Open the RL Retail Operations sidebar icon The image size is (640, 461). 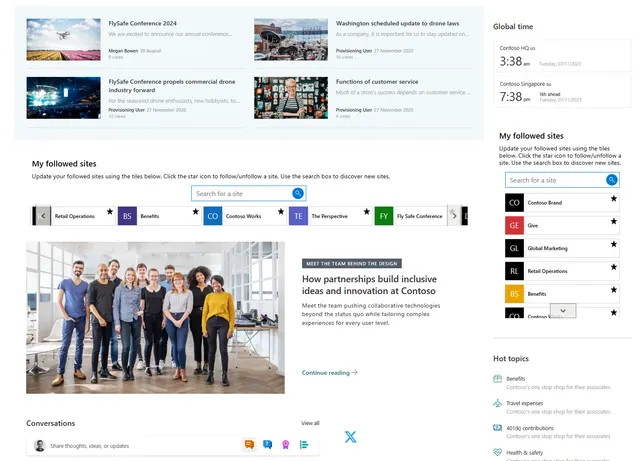[514, 271]
